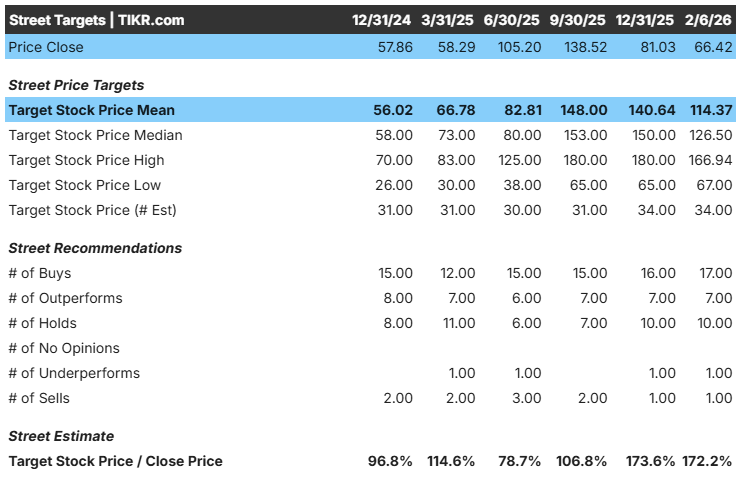Click the Street Price Targets section heading

click(x=76, y=85)
